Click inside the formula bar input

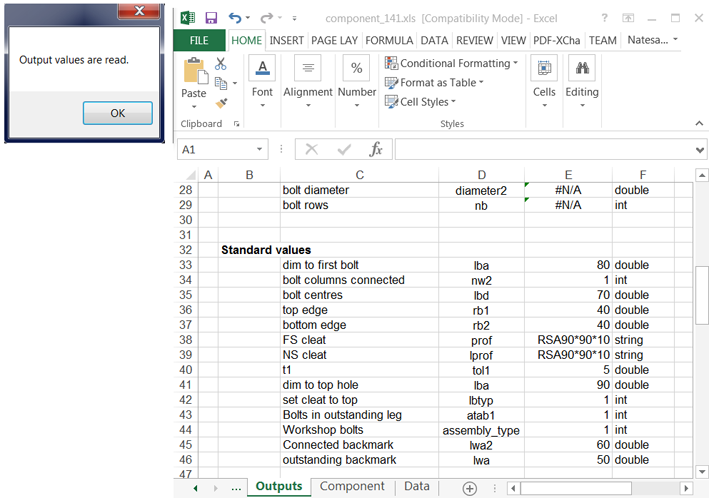click(x=540, y=149)
